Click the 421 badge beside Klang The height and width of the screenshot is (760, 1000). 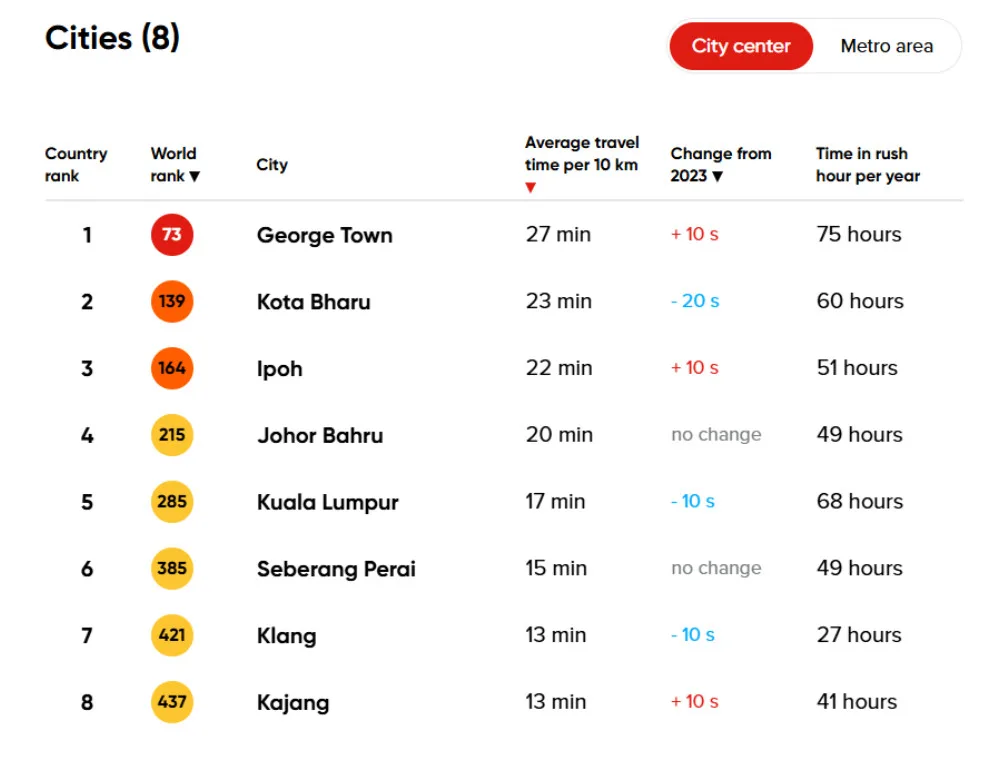pos(172,635)
